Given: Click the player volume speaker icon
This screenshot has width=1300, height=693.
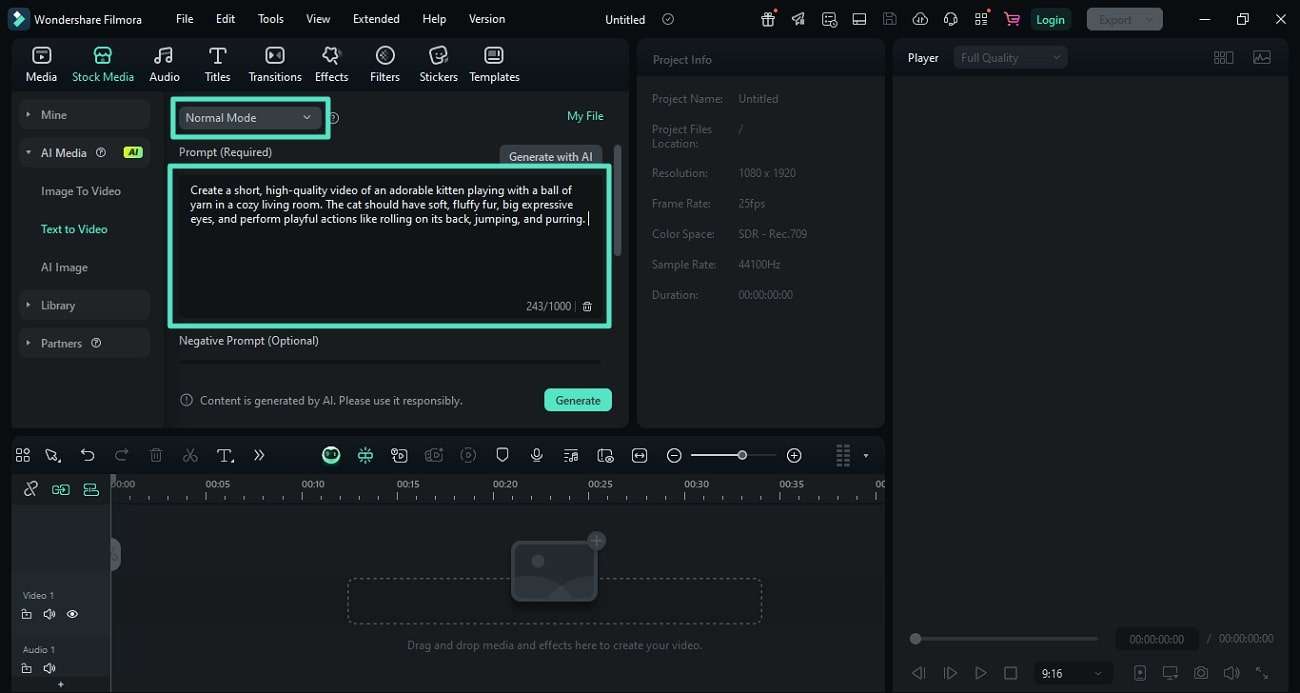Looking at the screenshot, I should point(1231,673).
